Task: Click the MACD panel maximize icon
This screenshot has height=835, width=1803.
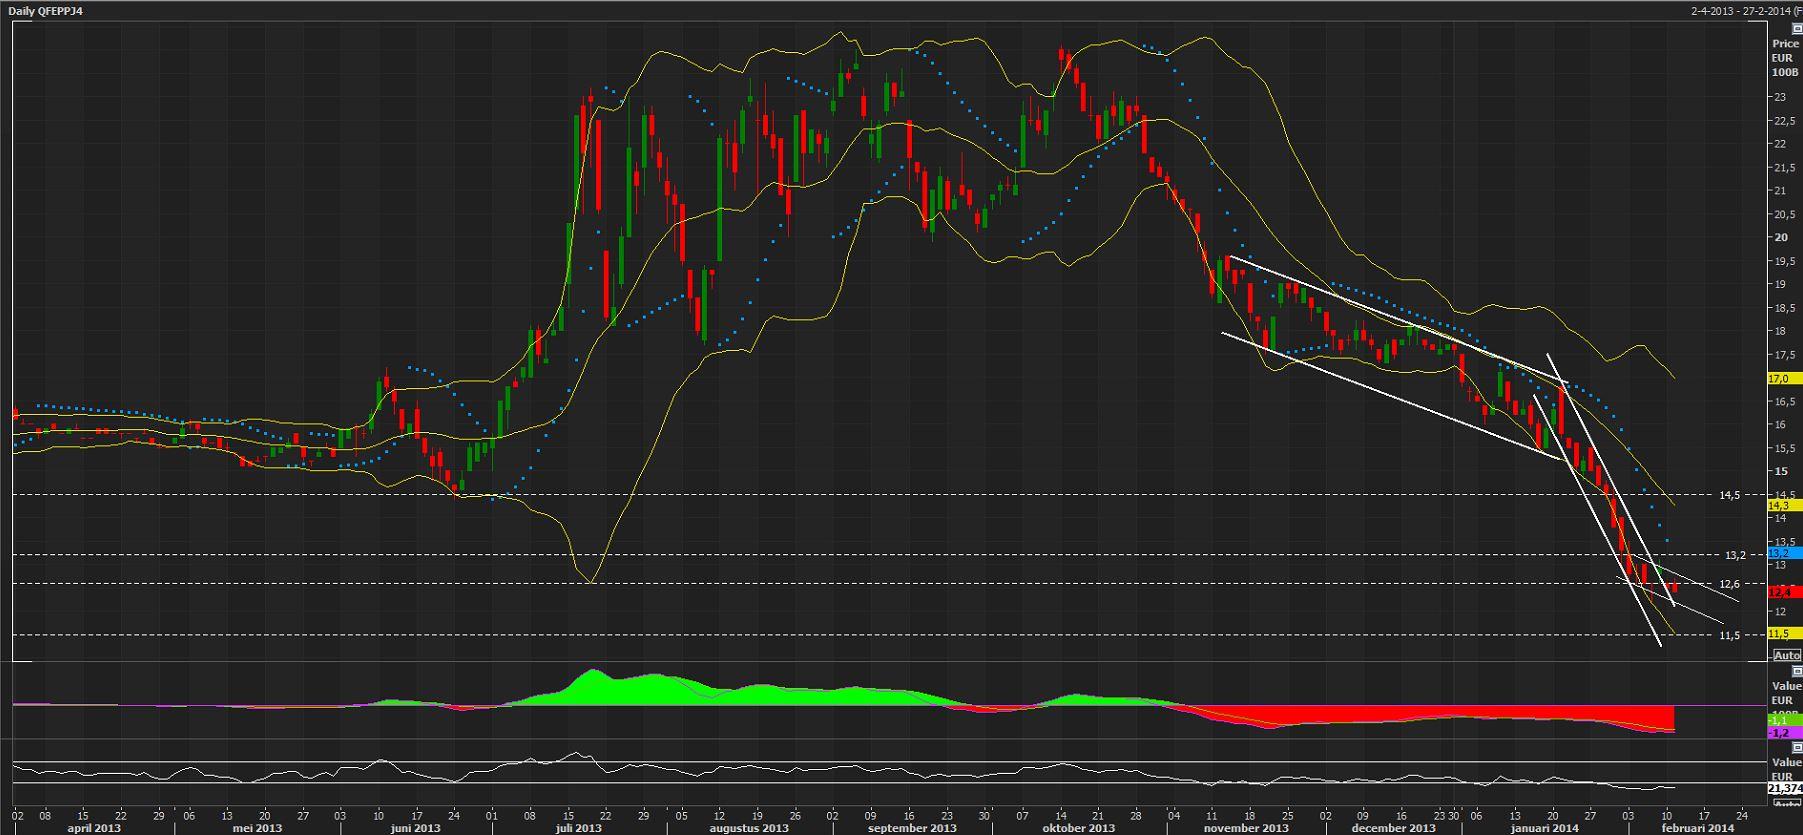Action: coord(1797,671)
